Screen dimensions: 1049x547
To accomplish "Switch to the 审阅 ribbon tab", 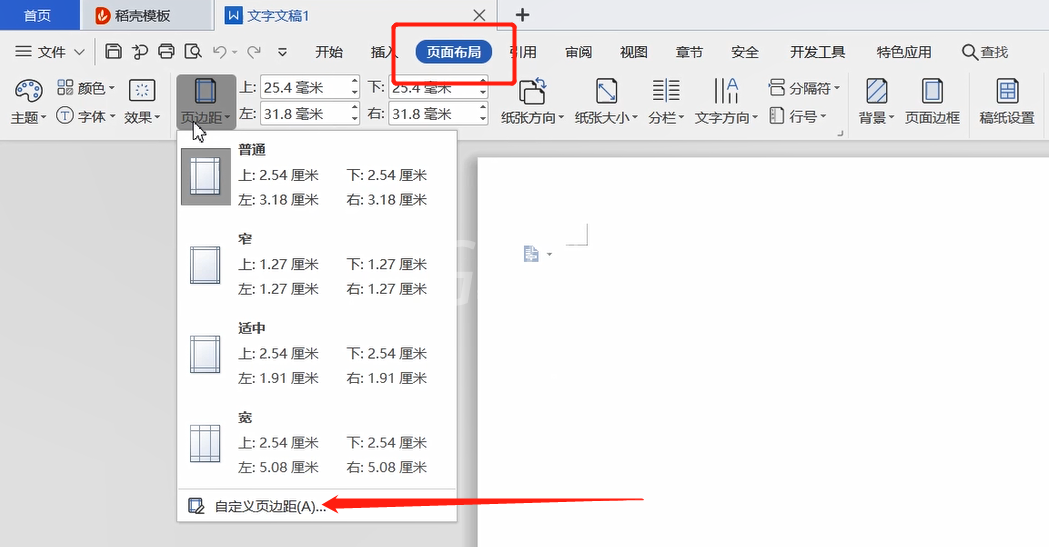I will click(578, 52).
